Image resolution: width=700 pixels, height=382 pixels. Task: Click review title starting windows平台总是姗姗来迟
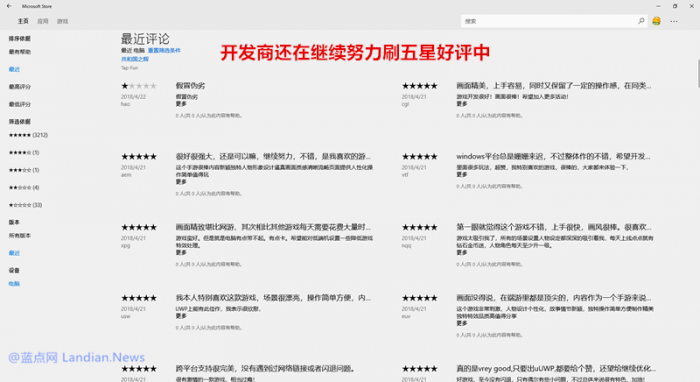553,157
